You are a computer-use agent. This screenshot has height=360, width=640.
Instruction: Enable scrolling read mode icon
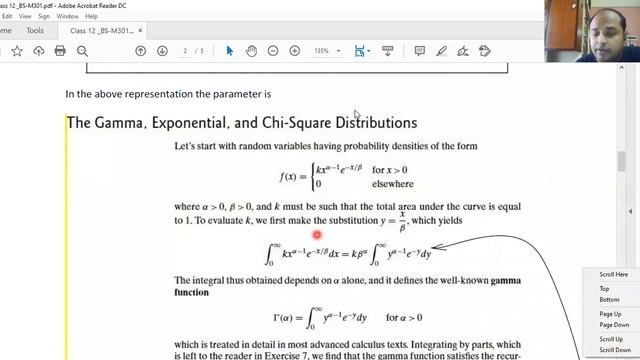click(x=387, y=51)
